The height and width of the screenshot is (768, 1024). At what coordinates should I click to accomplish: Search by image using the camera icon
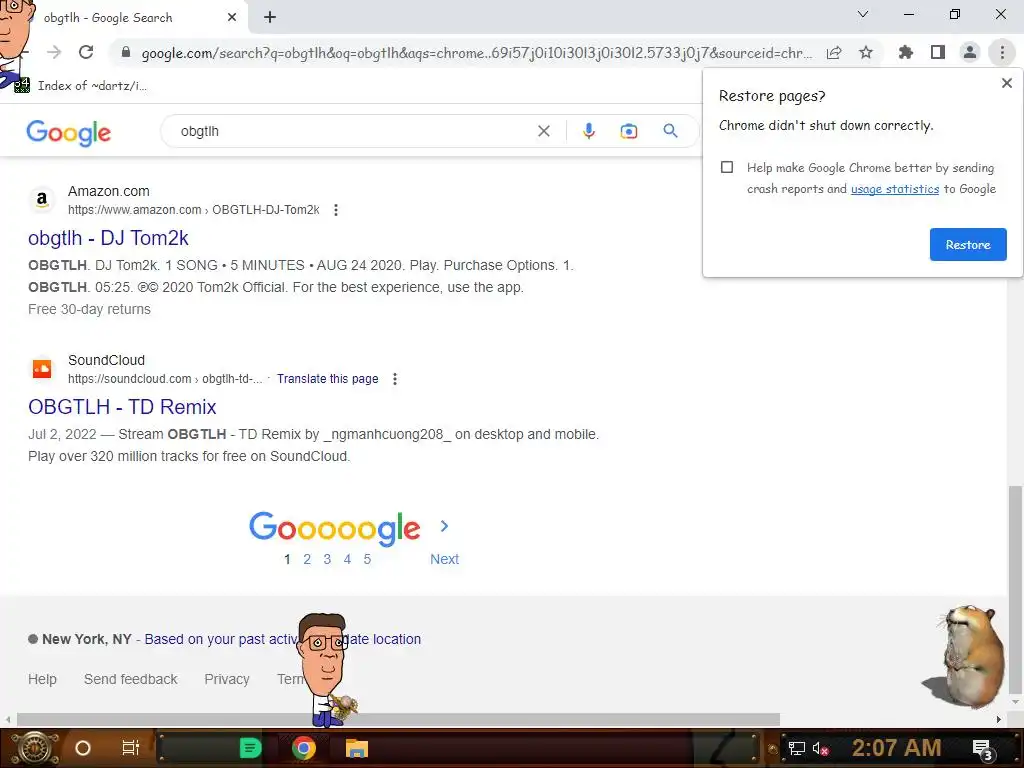[x=628, y=131]
